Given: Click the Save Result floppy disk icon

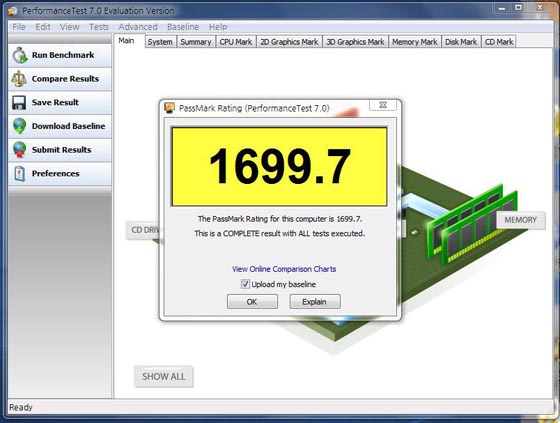Looking at the screenshot, I should point(19,103).
